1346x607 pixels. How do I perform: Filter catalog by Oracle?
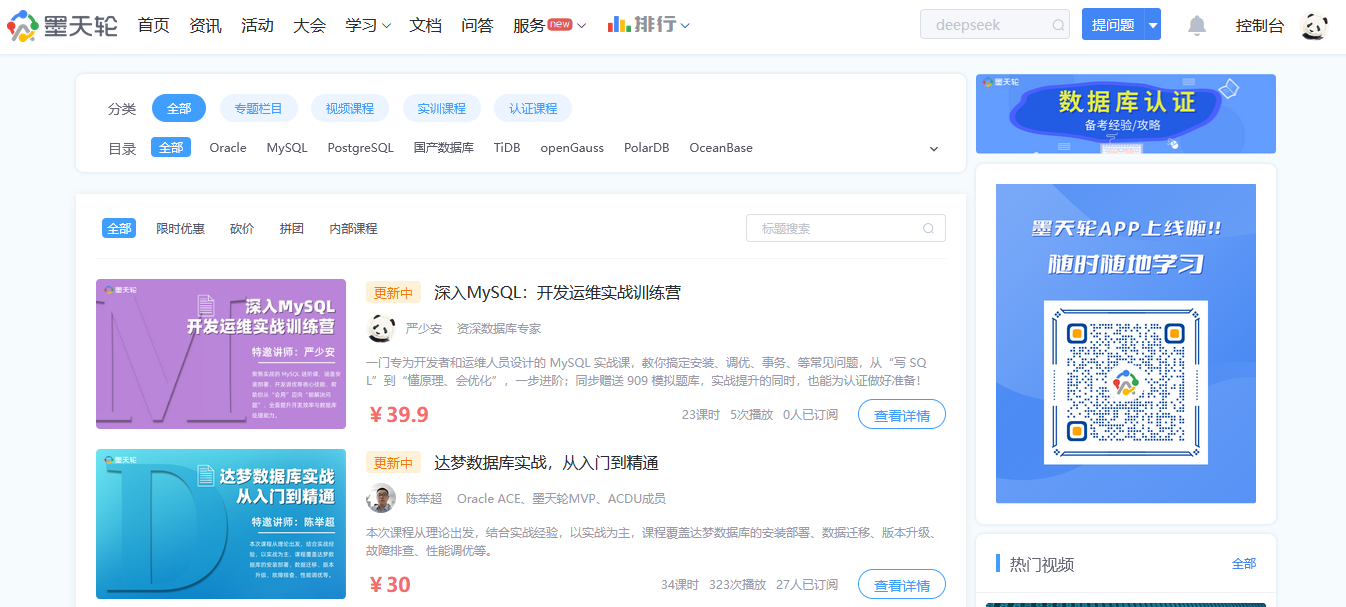click(x=228, y=147)
